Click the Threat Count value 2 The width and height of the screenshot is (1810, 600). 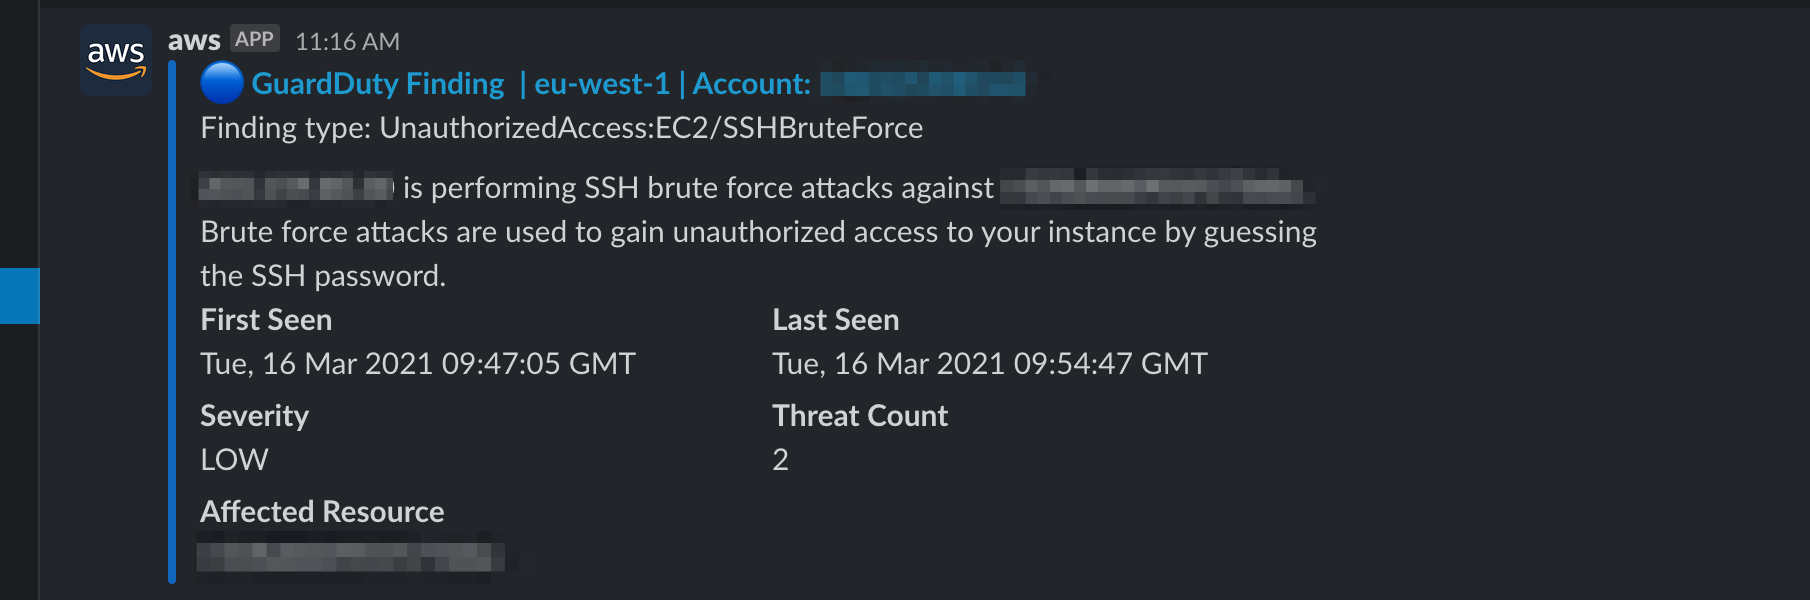coord(781,460)
